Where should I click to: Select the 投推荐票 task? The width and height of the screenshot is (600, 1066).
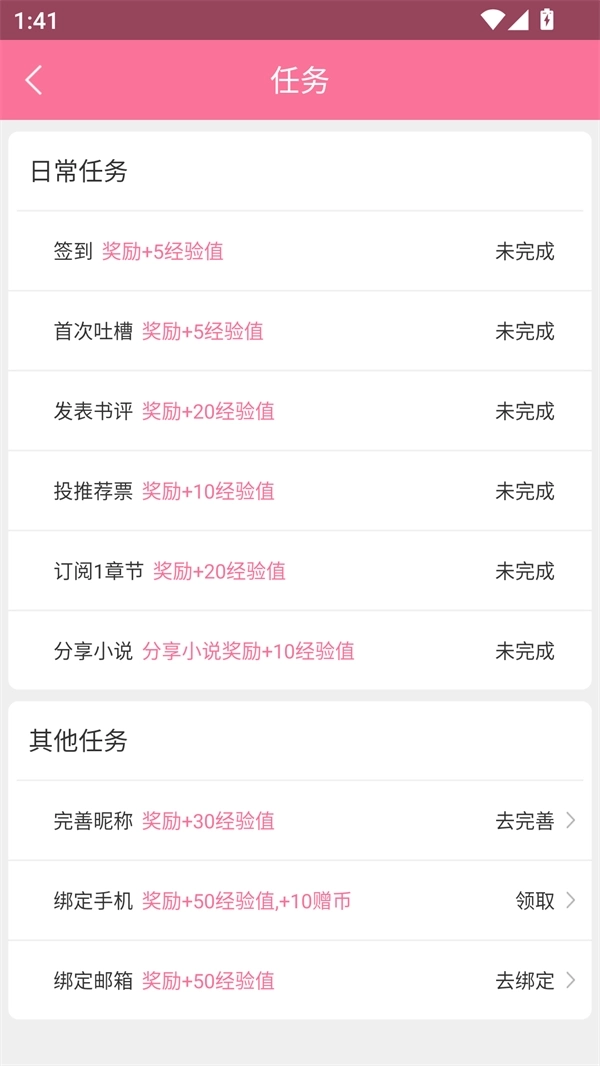93,491
